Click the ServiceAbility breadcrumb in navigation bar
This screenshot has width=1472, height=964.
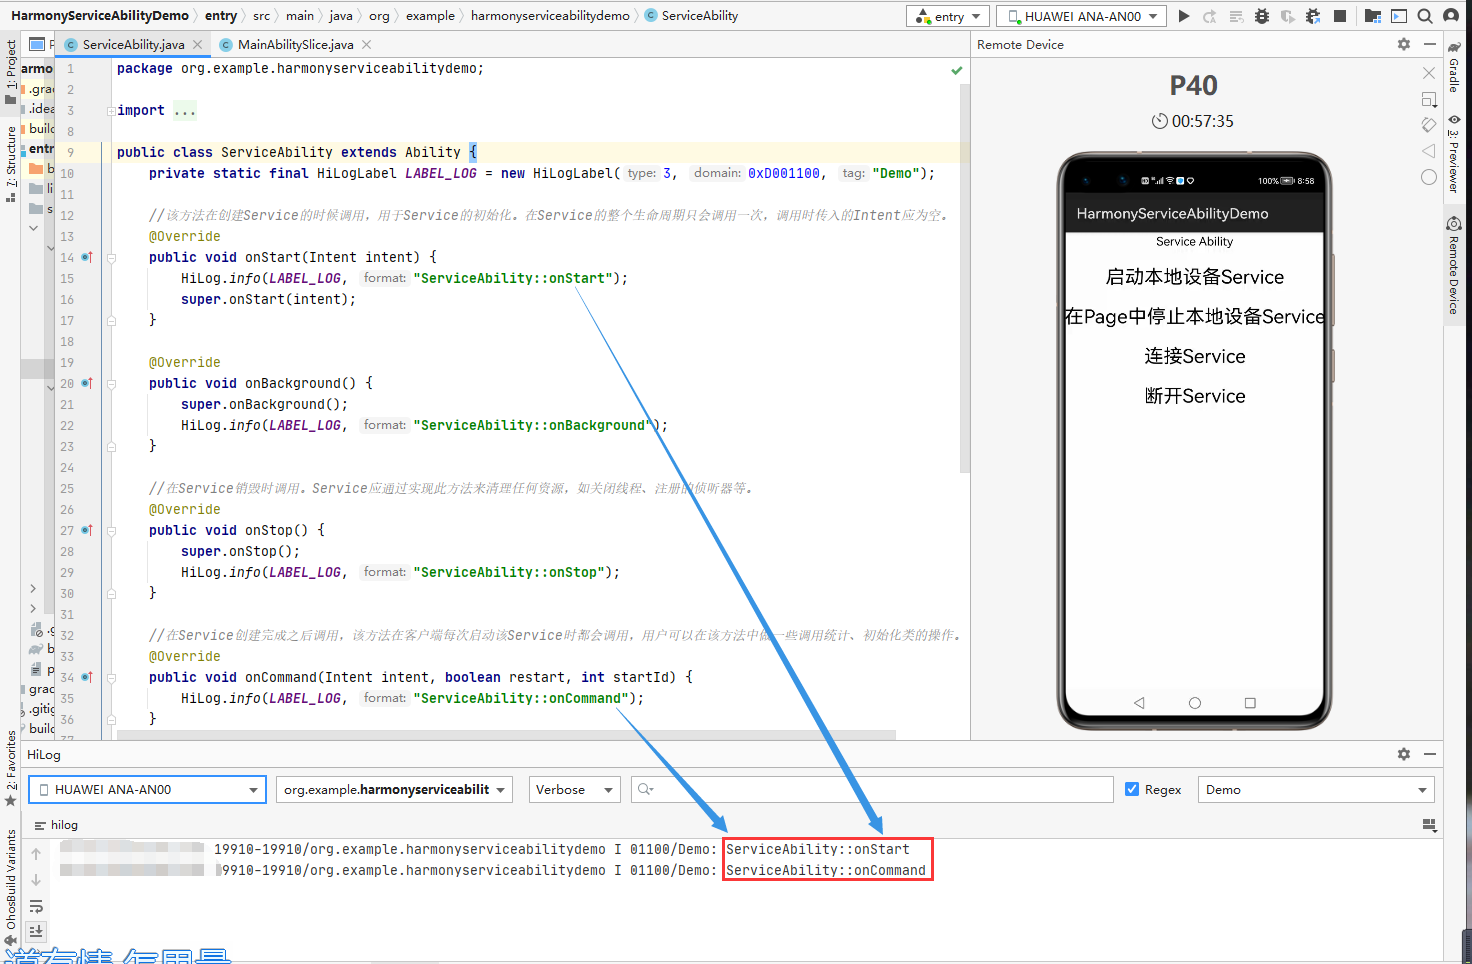tap(692, 16)
